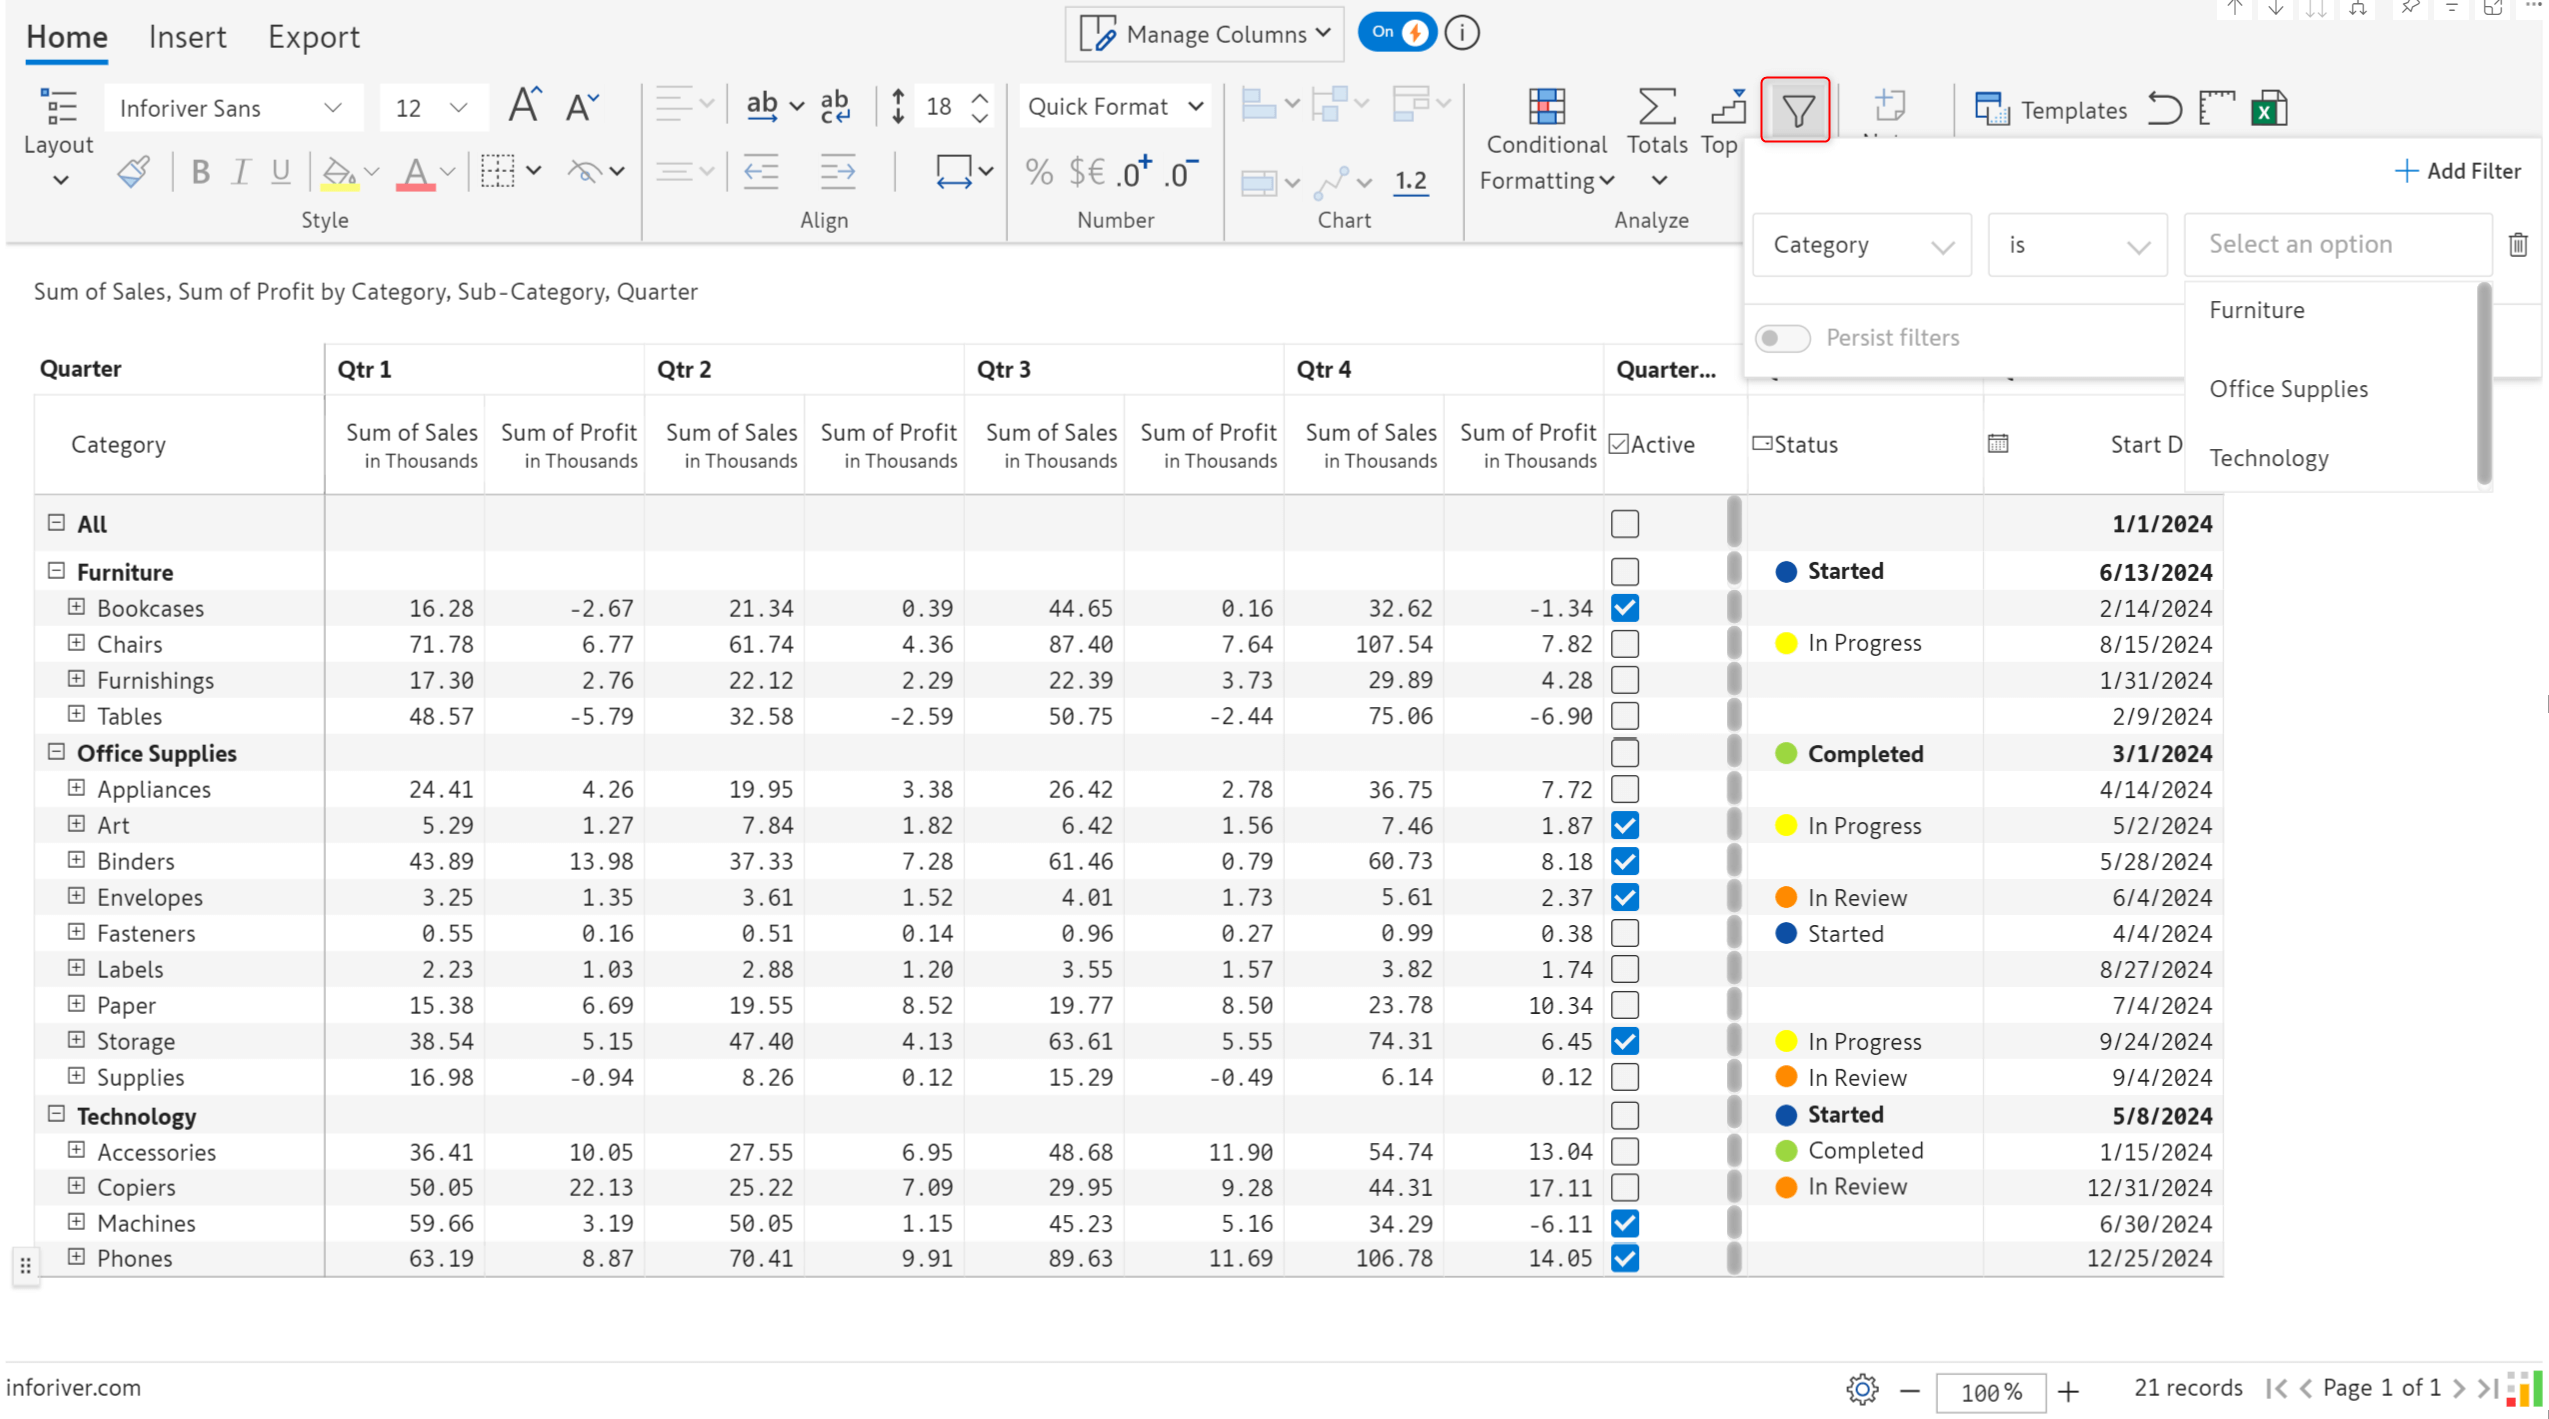The width and height of the screenshot is (2549, 1419).
Task: Decrease decimal places
Action: (x=1180, y=172)
